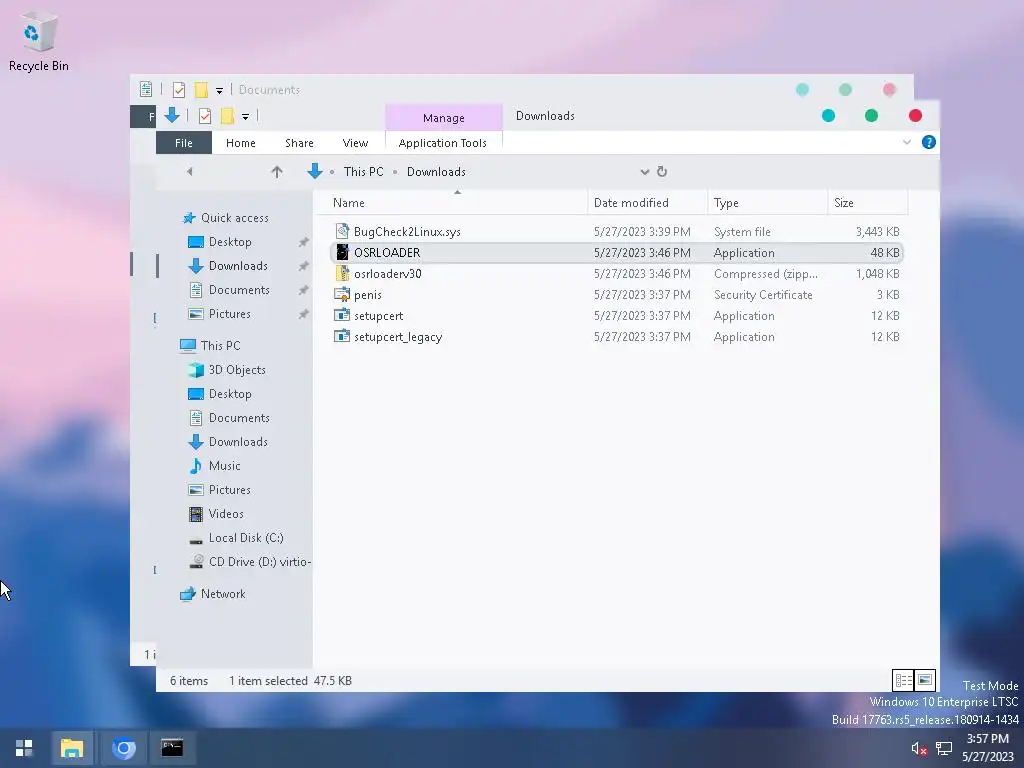The image size is (1024, 768).
Task: Open the taskbar clock showing 3:57 PM
Action: click(x=987, y=748)
